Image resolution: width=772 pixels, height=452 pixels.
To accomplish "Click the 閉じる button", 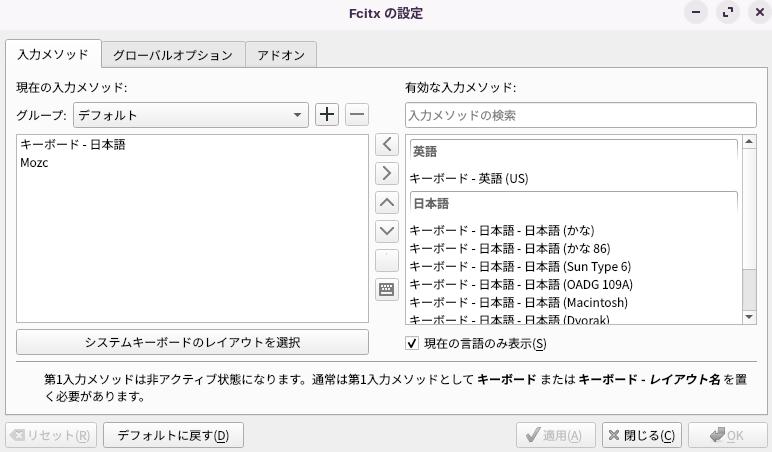I will (642, 435).
